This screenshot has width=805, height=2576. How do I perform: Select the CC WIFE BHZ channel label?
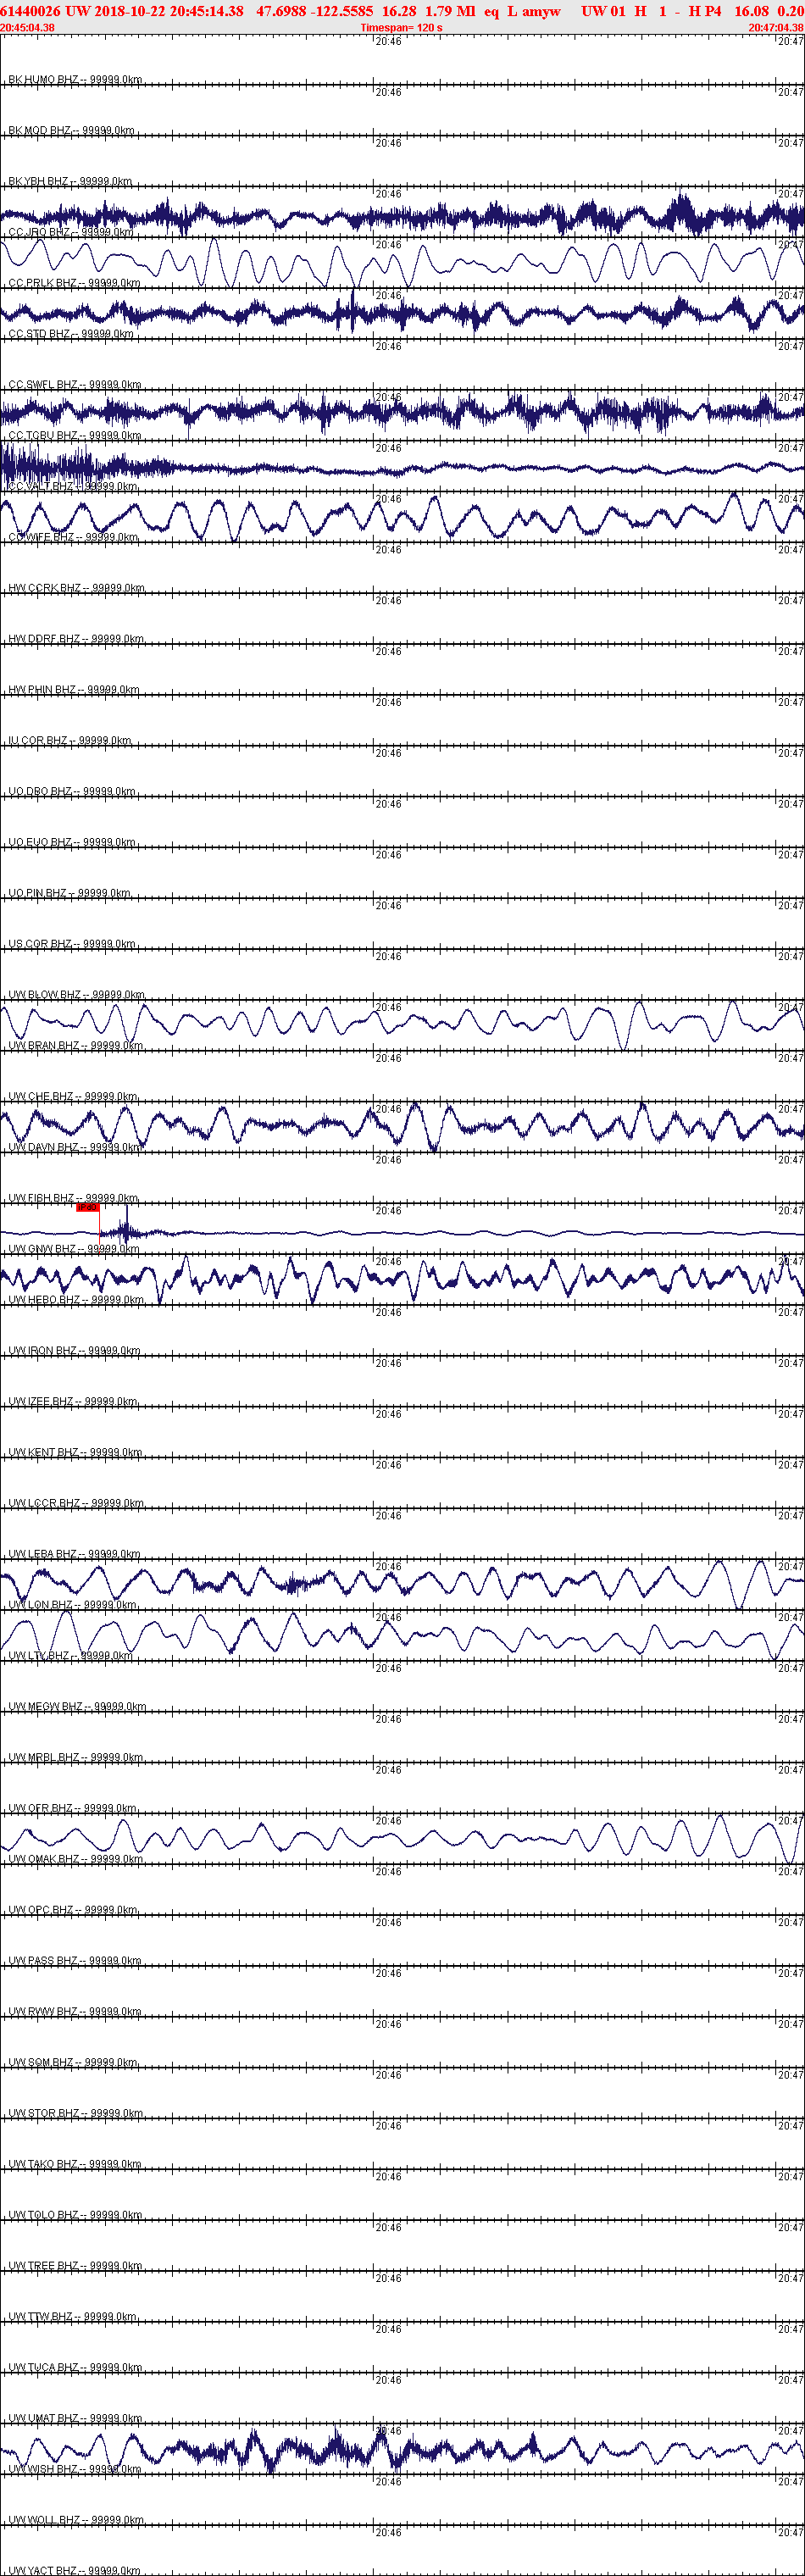click(x=73, y=537)
